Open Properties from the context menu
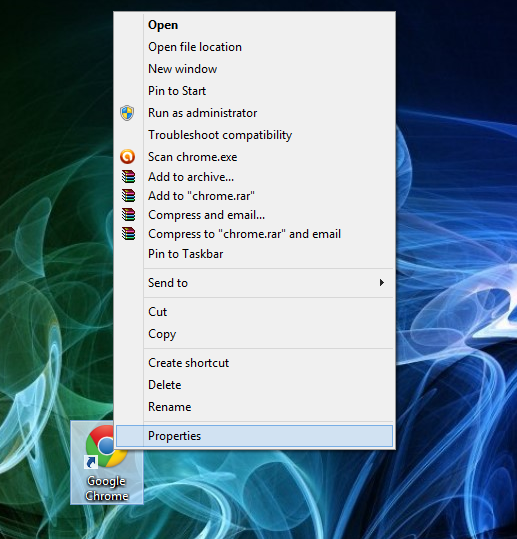 click(x=254, y=436)
